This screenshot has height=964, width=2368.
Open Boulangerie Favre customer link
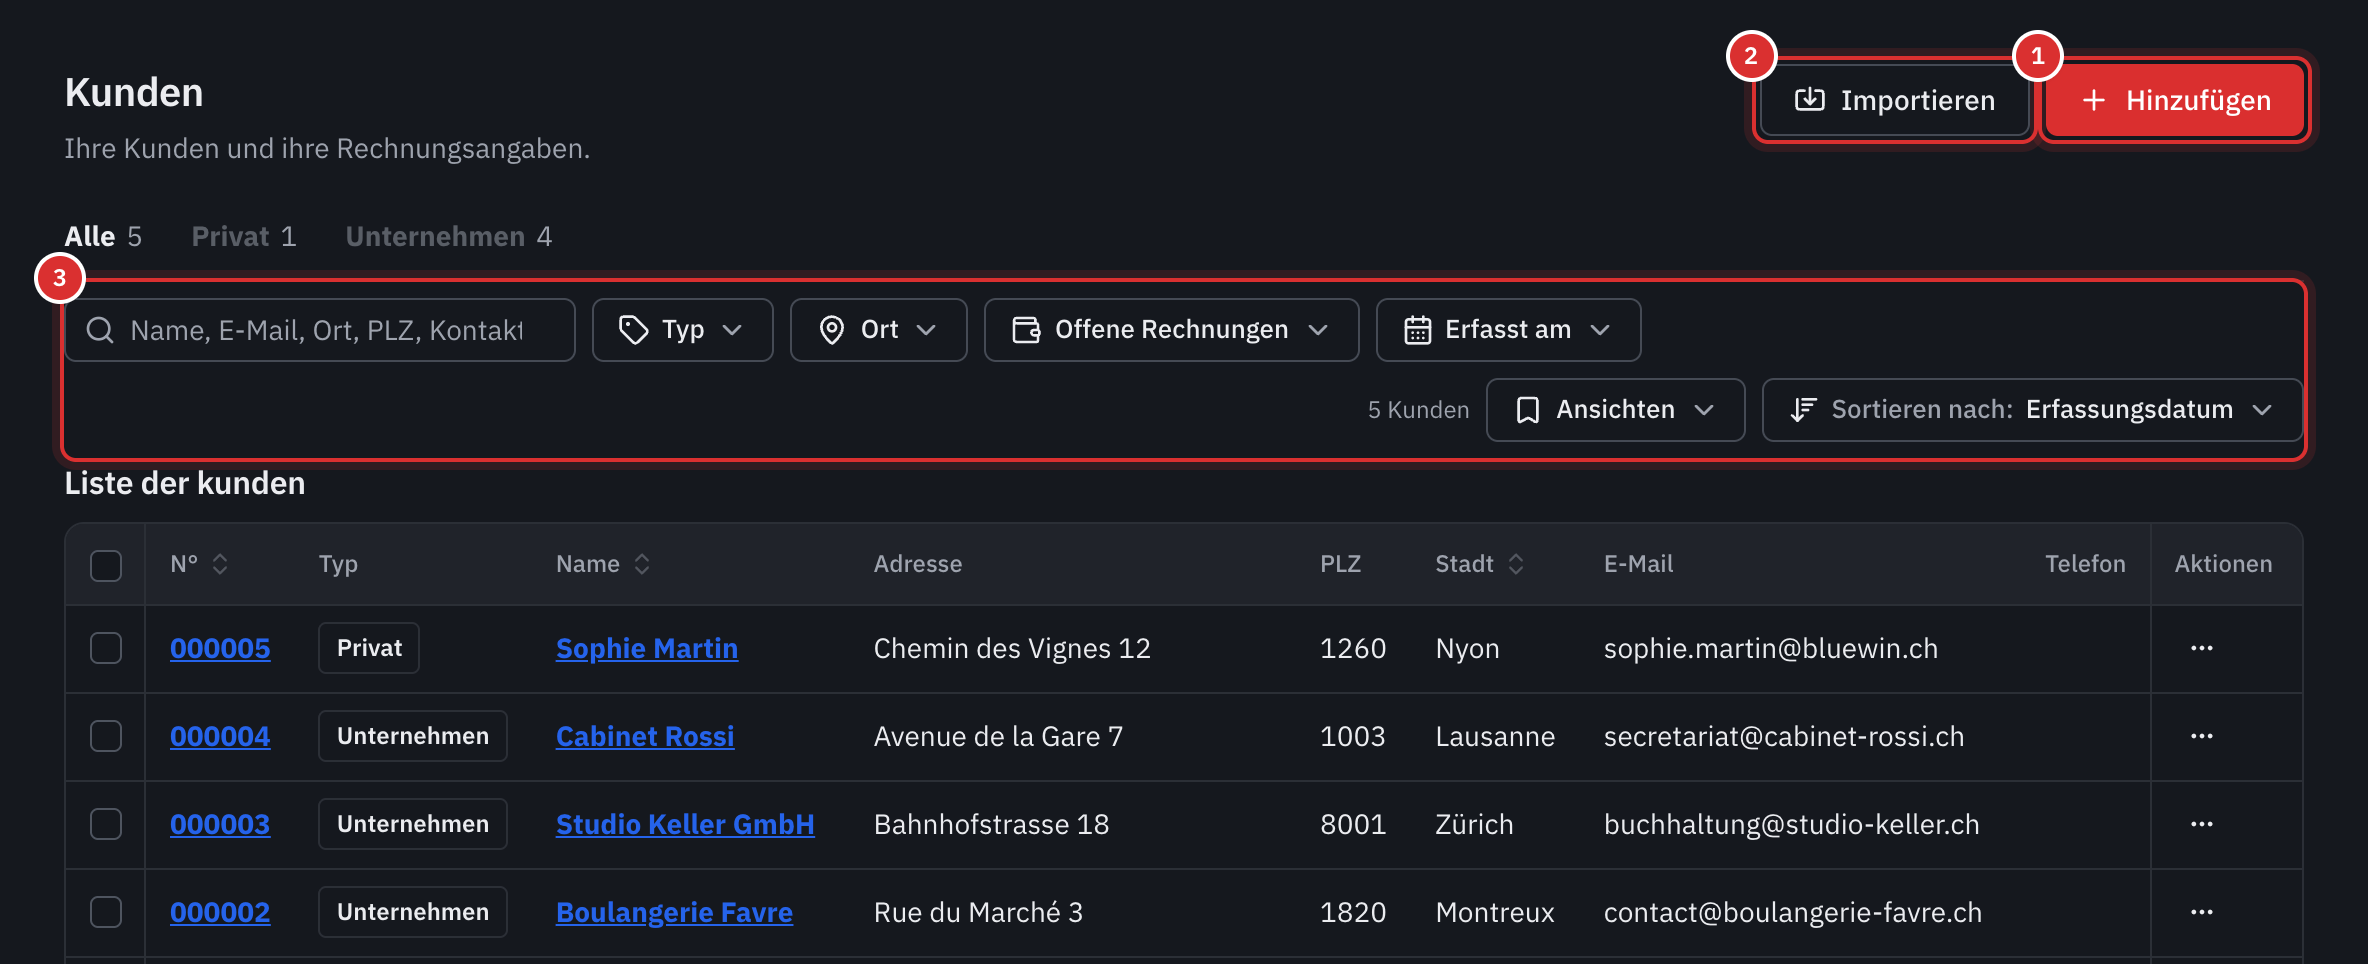[x=674, y=912]
